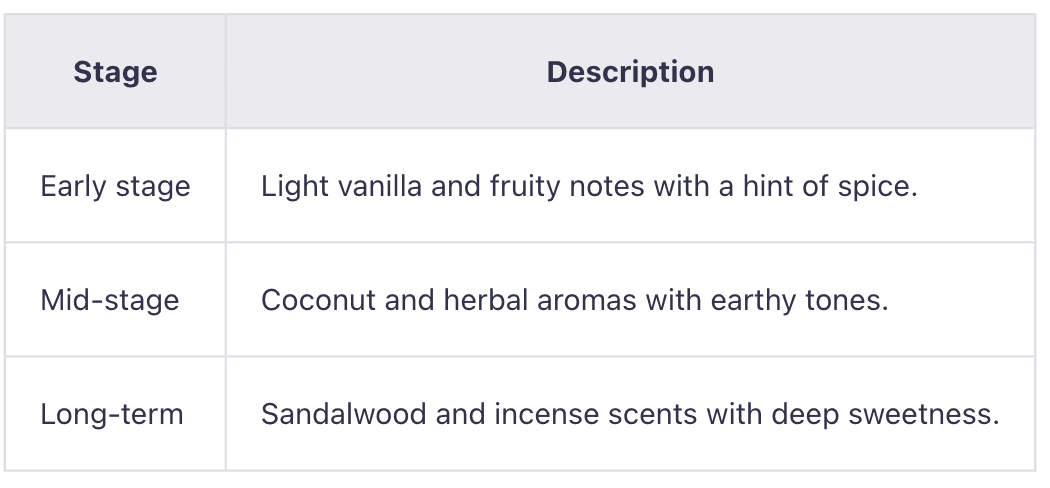Click the Mid-stage description cell
The width and height of the screenshot is (1050, 488).
click(x=575, y=300)
